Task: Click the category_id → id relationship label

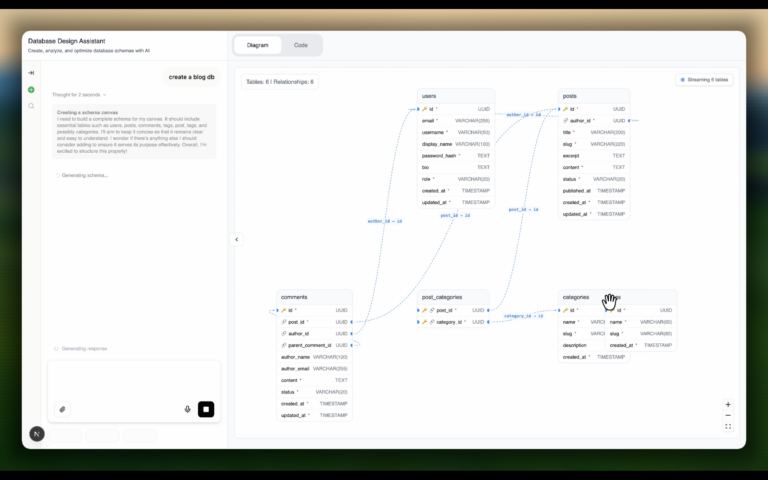Action: tap(524, 316)
